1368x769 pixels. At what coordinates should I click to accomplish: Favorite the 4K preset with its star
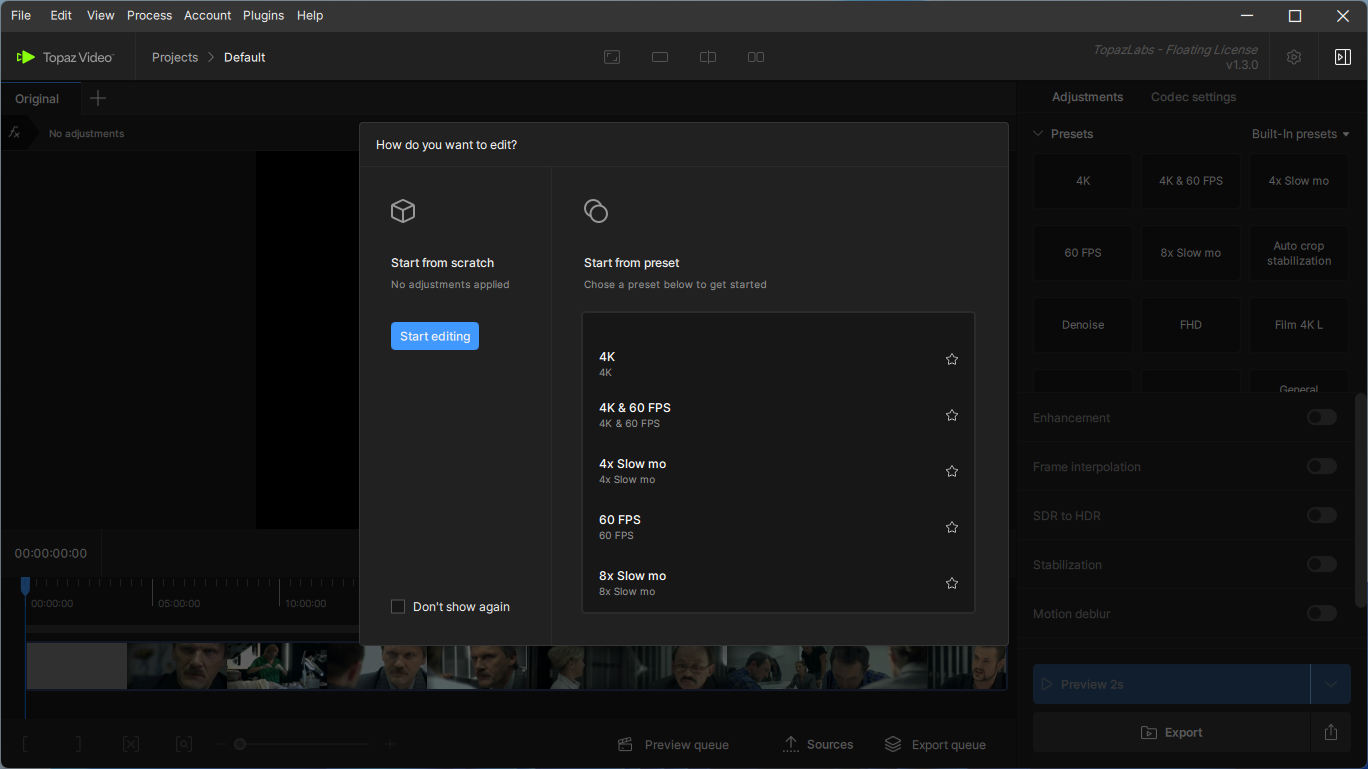click(952, 359)
